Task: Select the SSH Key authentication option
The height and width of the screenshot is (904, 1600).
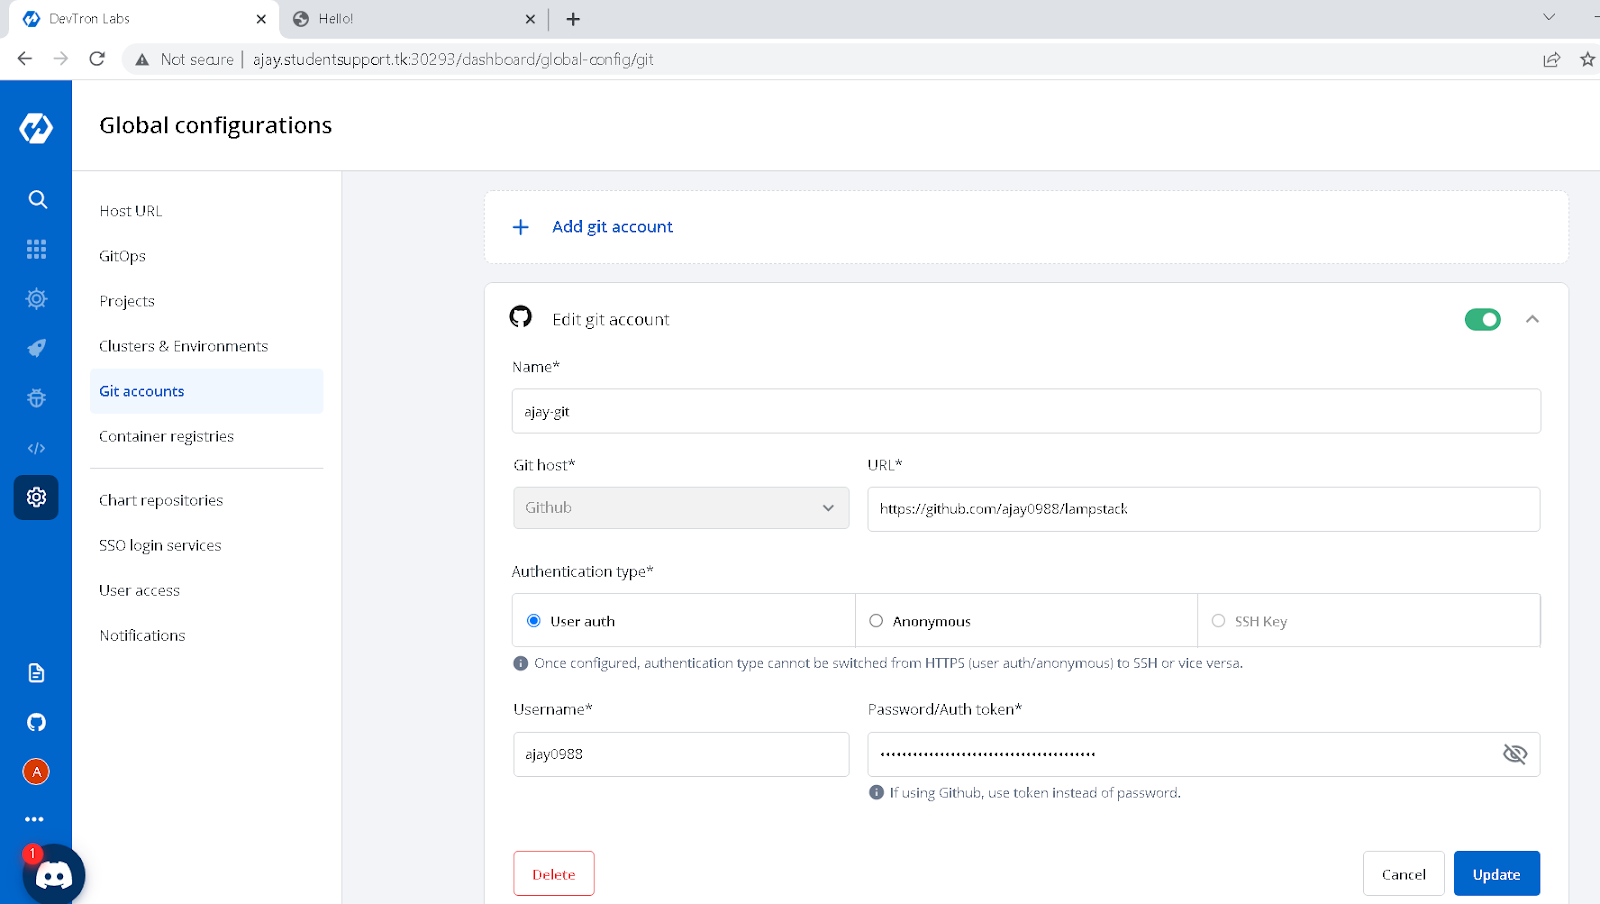Action: [1218, 621]
